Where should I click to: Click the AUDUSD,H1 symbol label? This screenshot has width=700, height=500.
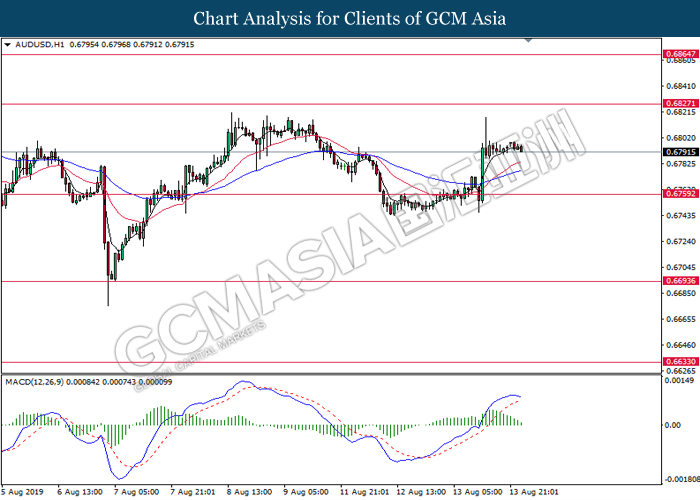pyautogui.click(x=40, y=45)
